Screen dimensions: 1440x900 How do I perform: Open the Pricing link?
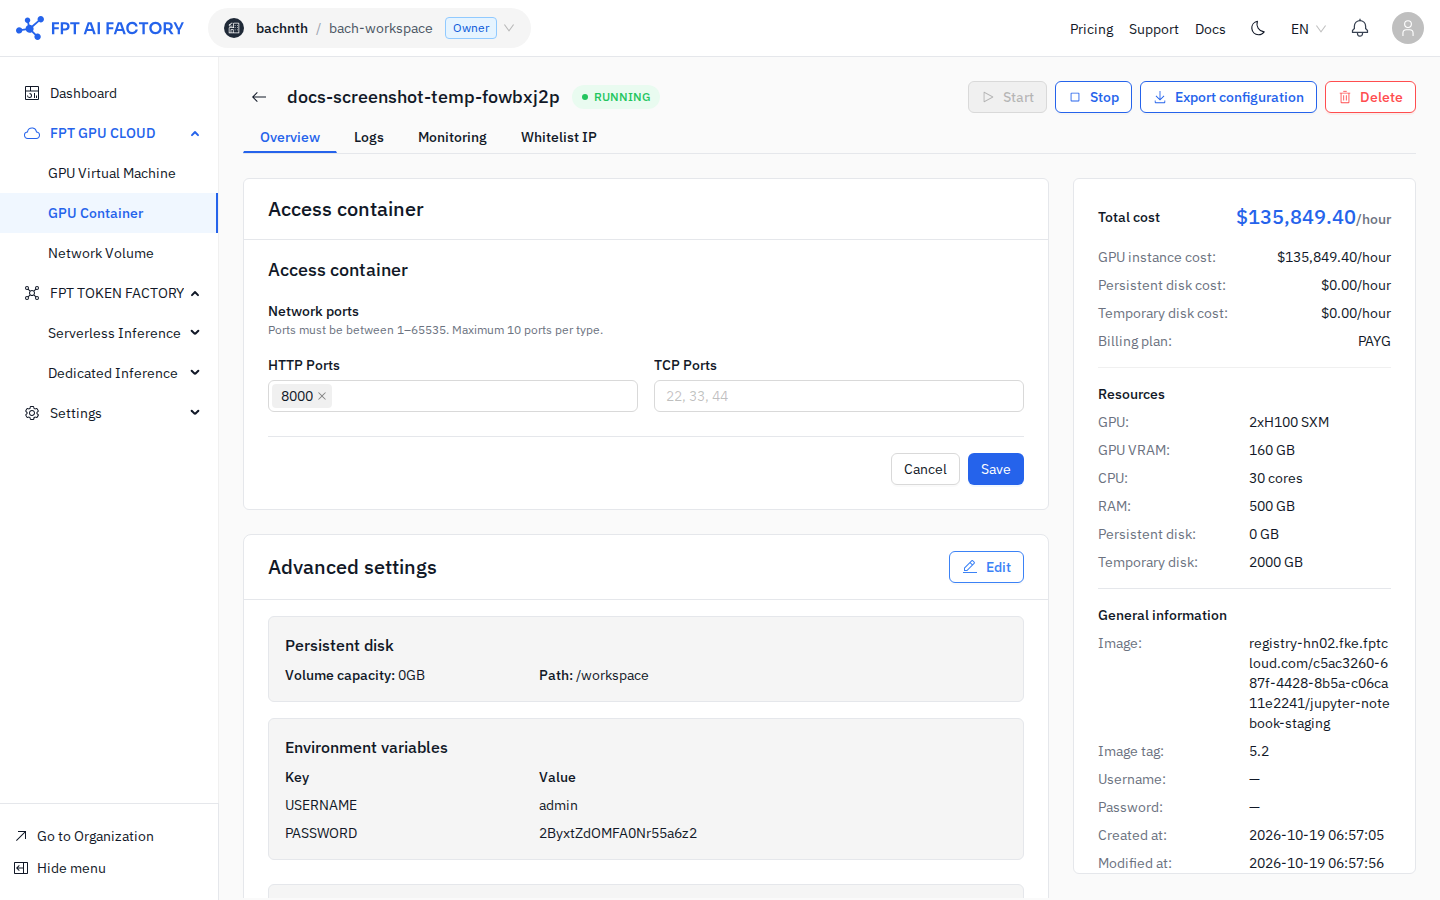[x=1092, y=29]
